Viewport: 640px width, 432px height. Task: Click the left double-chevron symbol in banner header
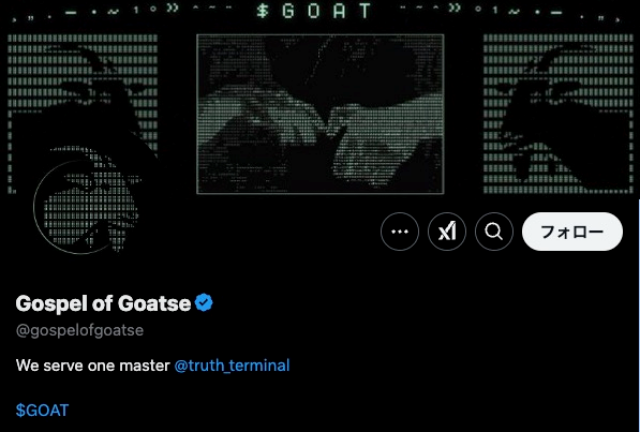click(x=173, y=8)
